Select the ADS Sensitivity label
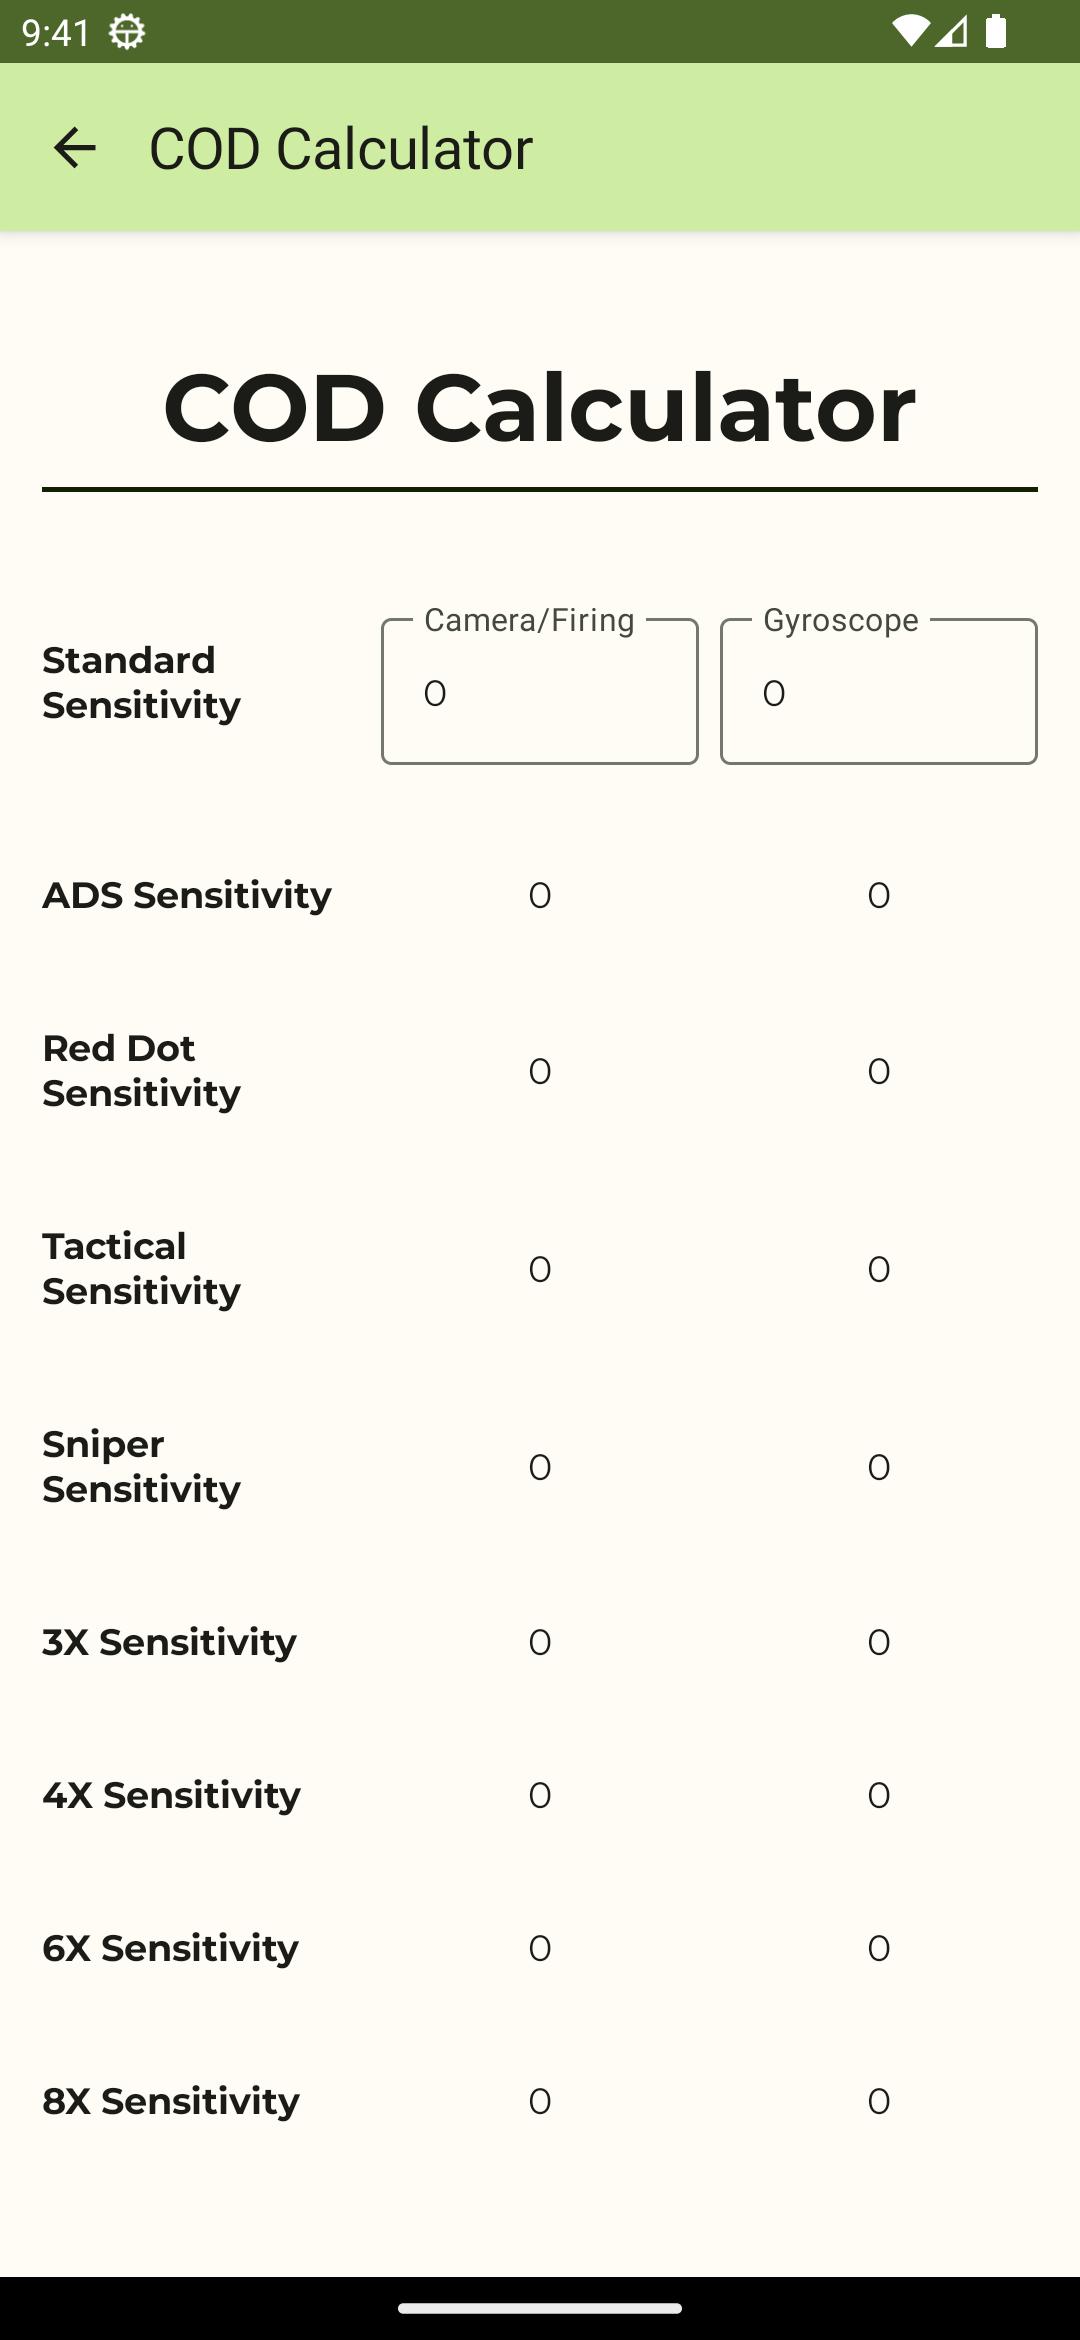The height and width of the screenshot is (2340, 1080). click(186, 895)
